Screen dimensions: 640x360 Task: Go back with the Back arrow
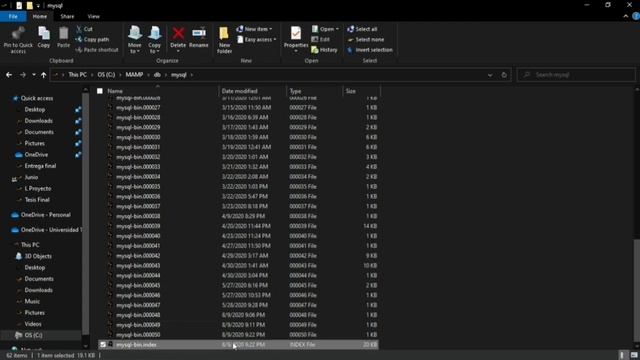(9, 75)
